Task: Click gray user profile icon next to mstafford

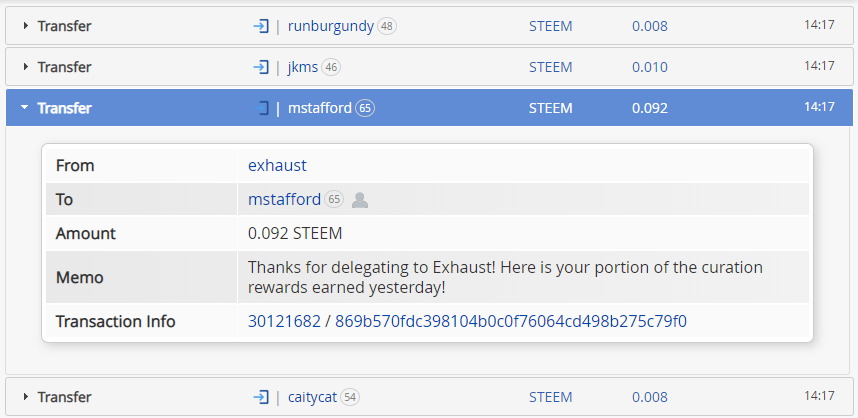Action: 360,200
